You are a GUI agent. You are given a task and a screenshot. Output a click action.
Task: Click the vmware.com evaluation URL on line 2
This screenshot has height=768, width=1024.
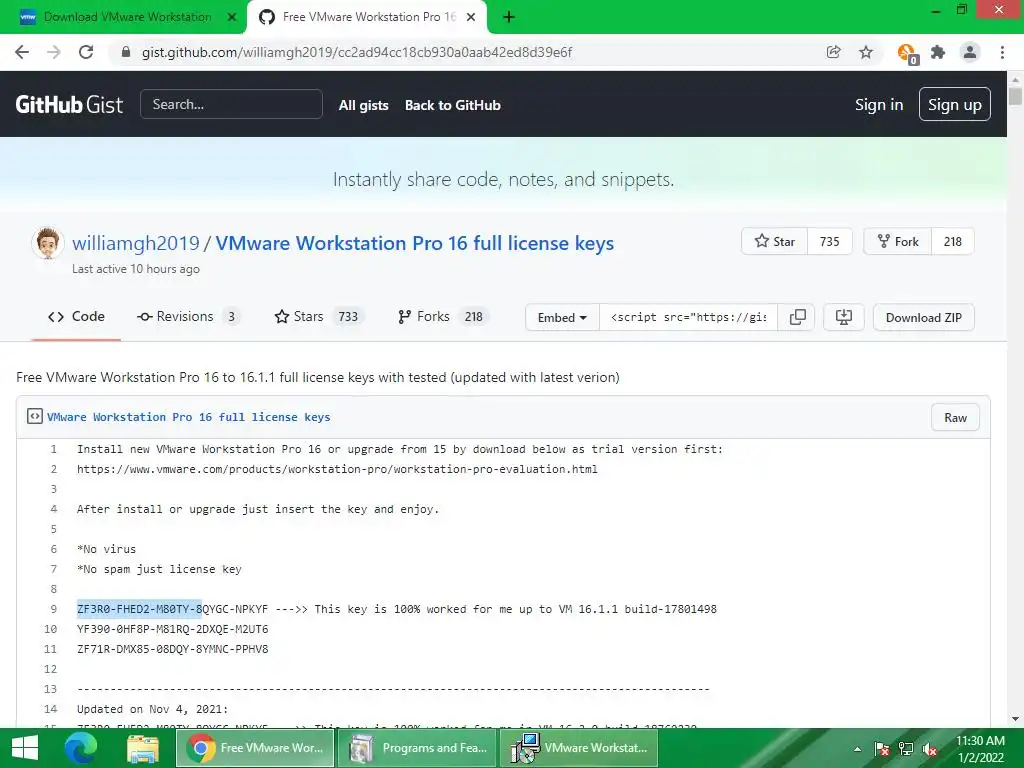point(337,469)
